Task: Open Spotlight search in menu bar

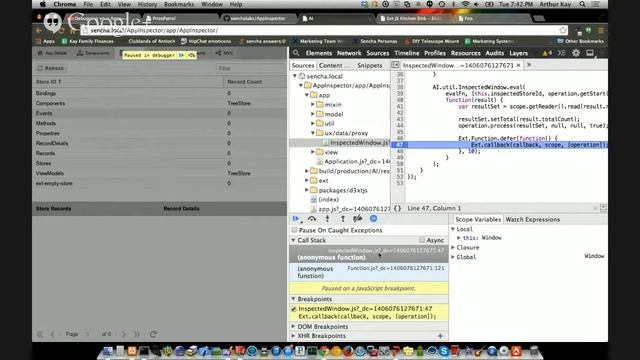Action: coord(582,4)
